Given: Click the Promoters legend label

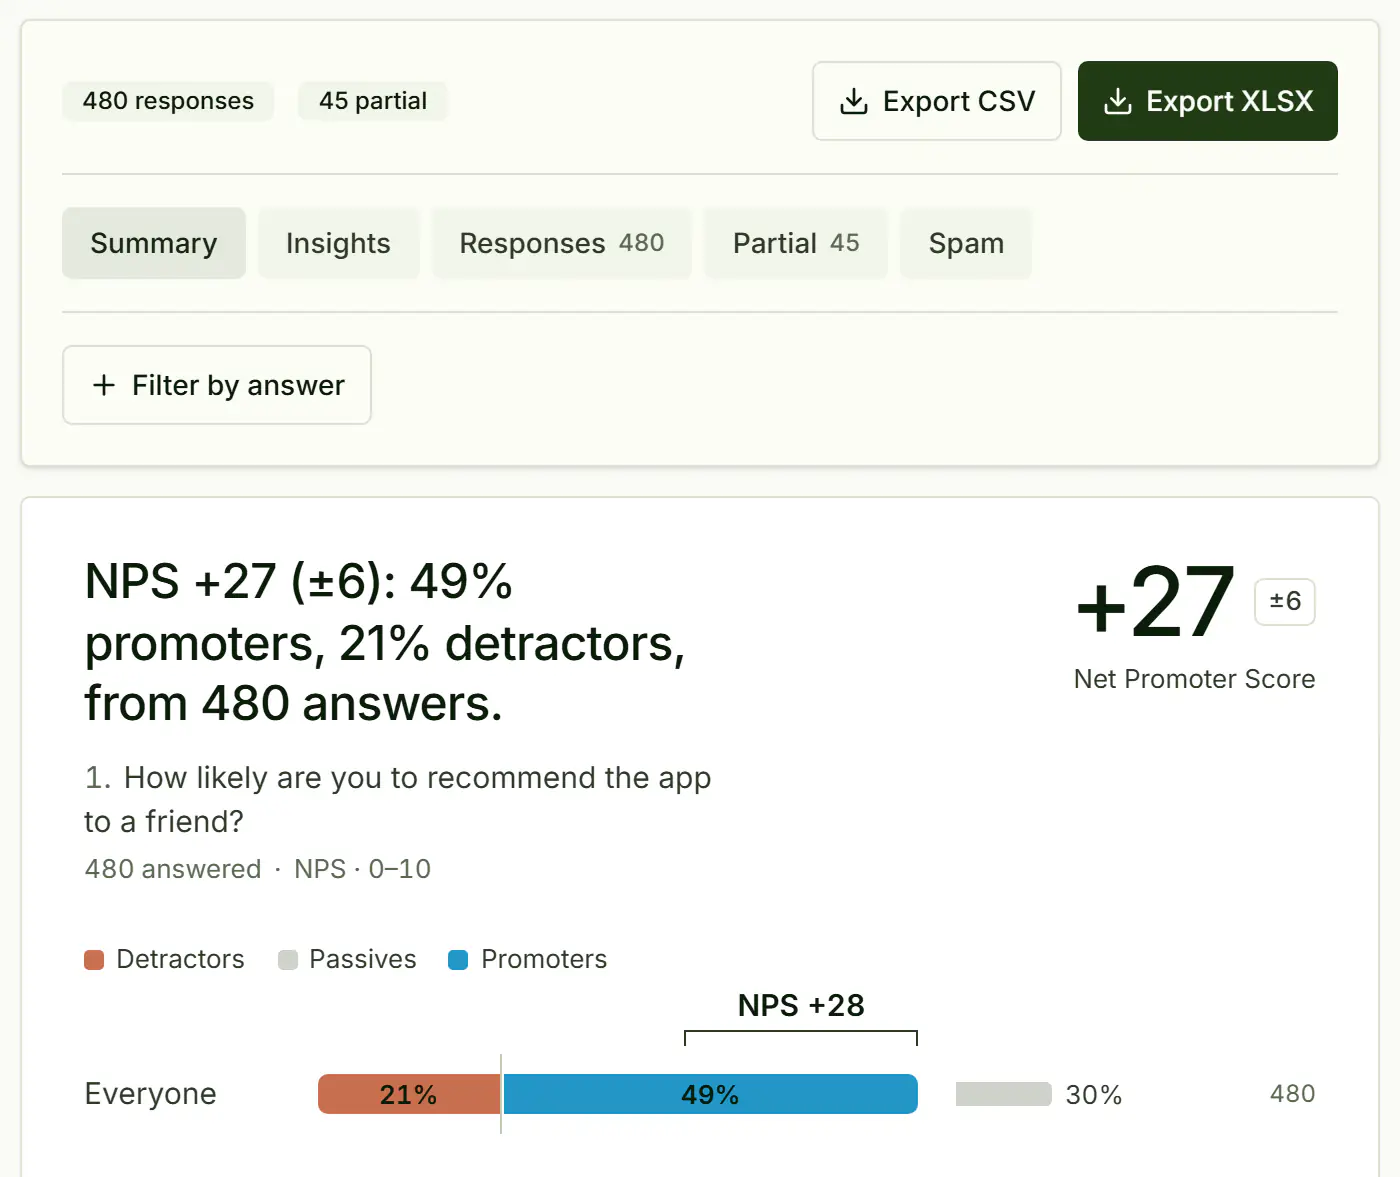Looking at the screenshot, I should (544, 960).
